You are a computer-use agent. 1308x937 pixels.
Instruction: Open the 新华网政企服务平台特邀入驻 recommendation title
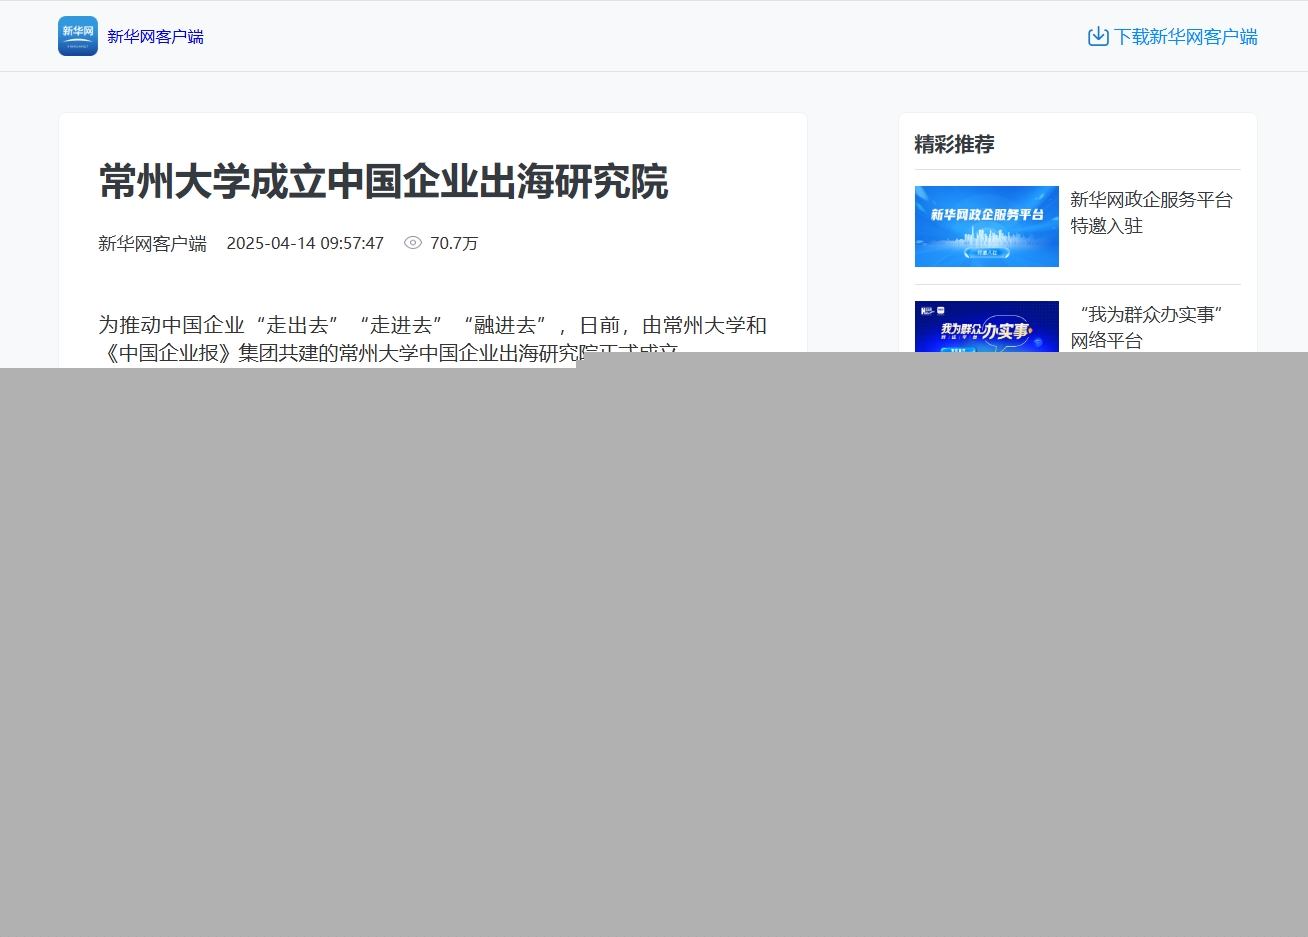(1150, 212)
